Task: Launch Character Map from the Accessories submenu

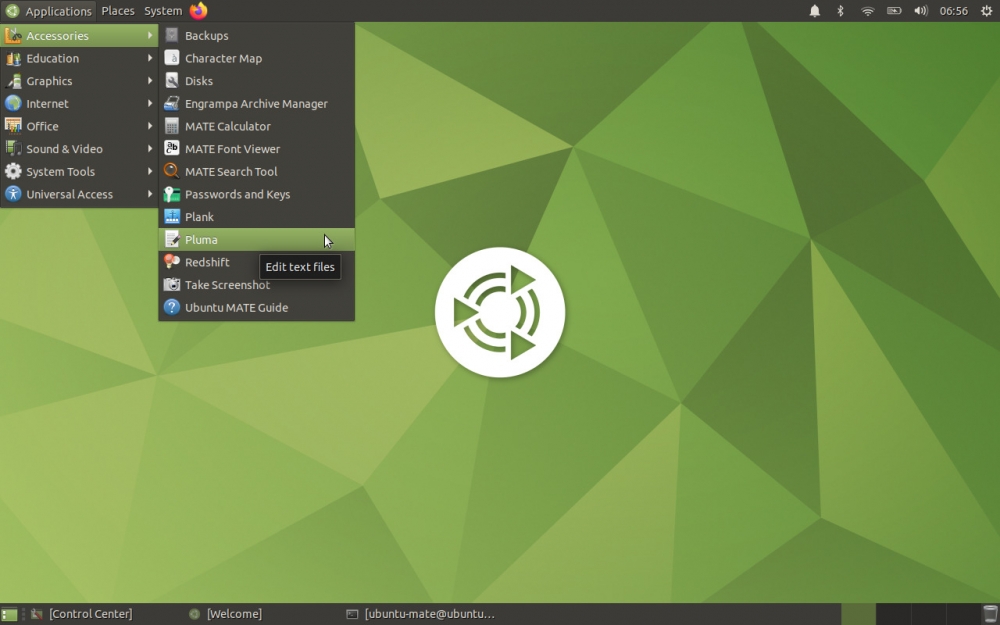Action: click(256, 58)
